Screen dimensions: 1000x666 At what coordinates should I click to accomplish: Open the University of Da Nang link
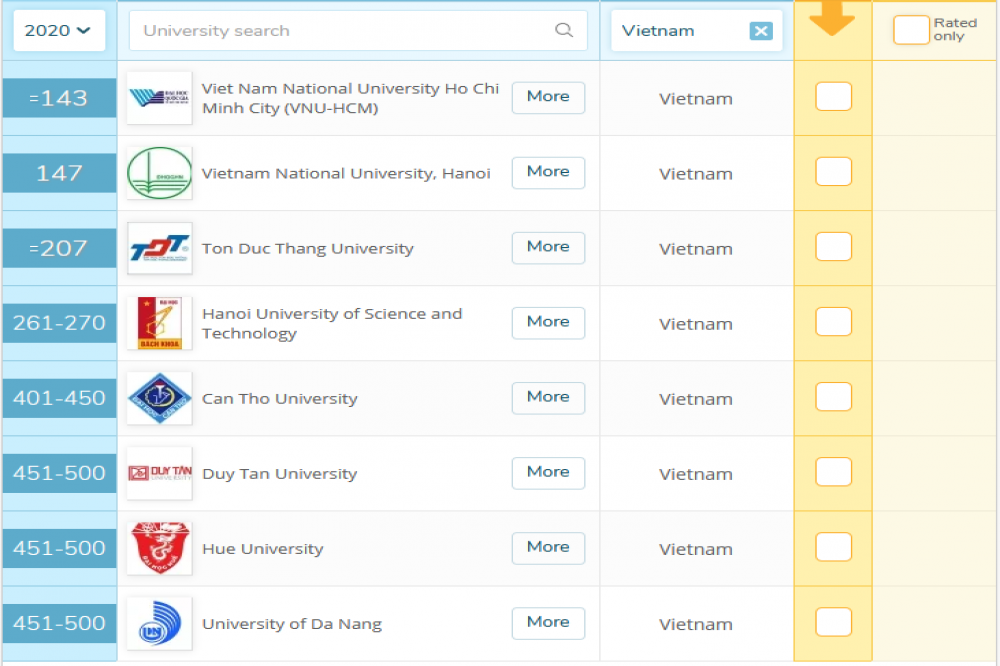292,624
